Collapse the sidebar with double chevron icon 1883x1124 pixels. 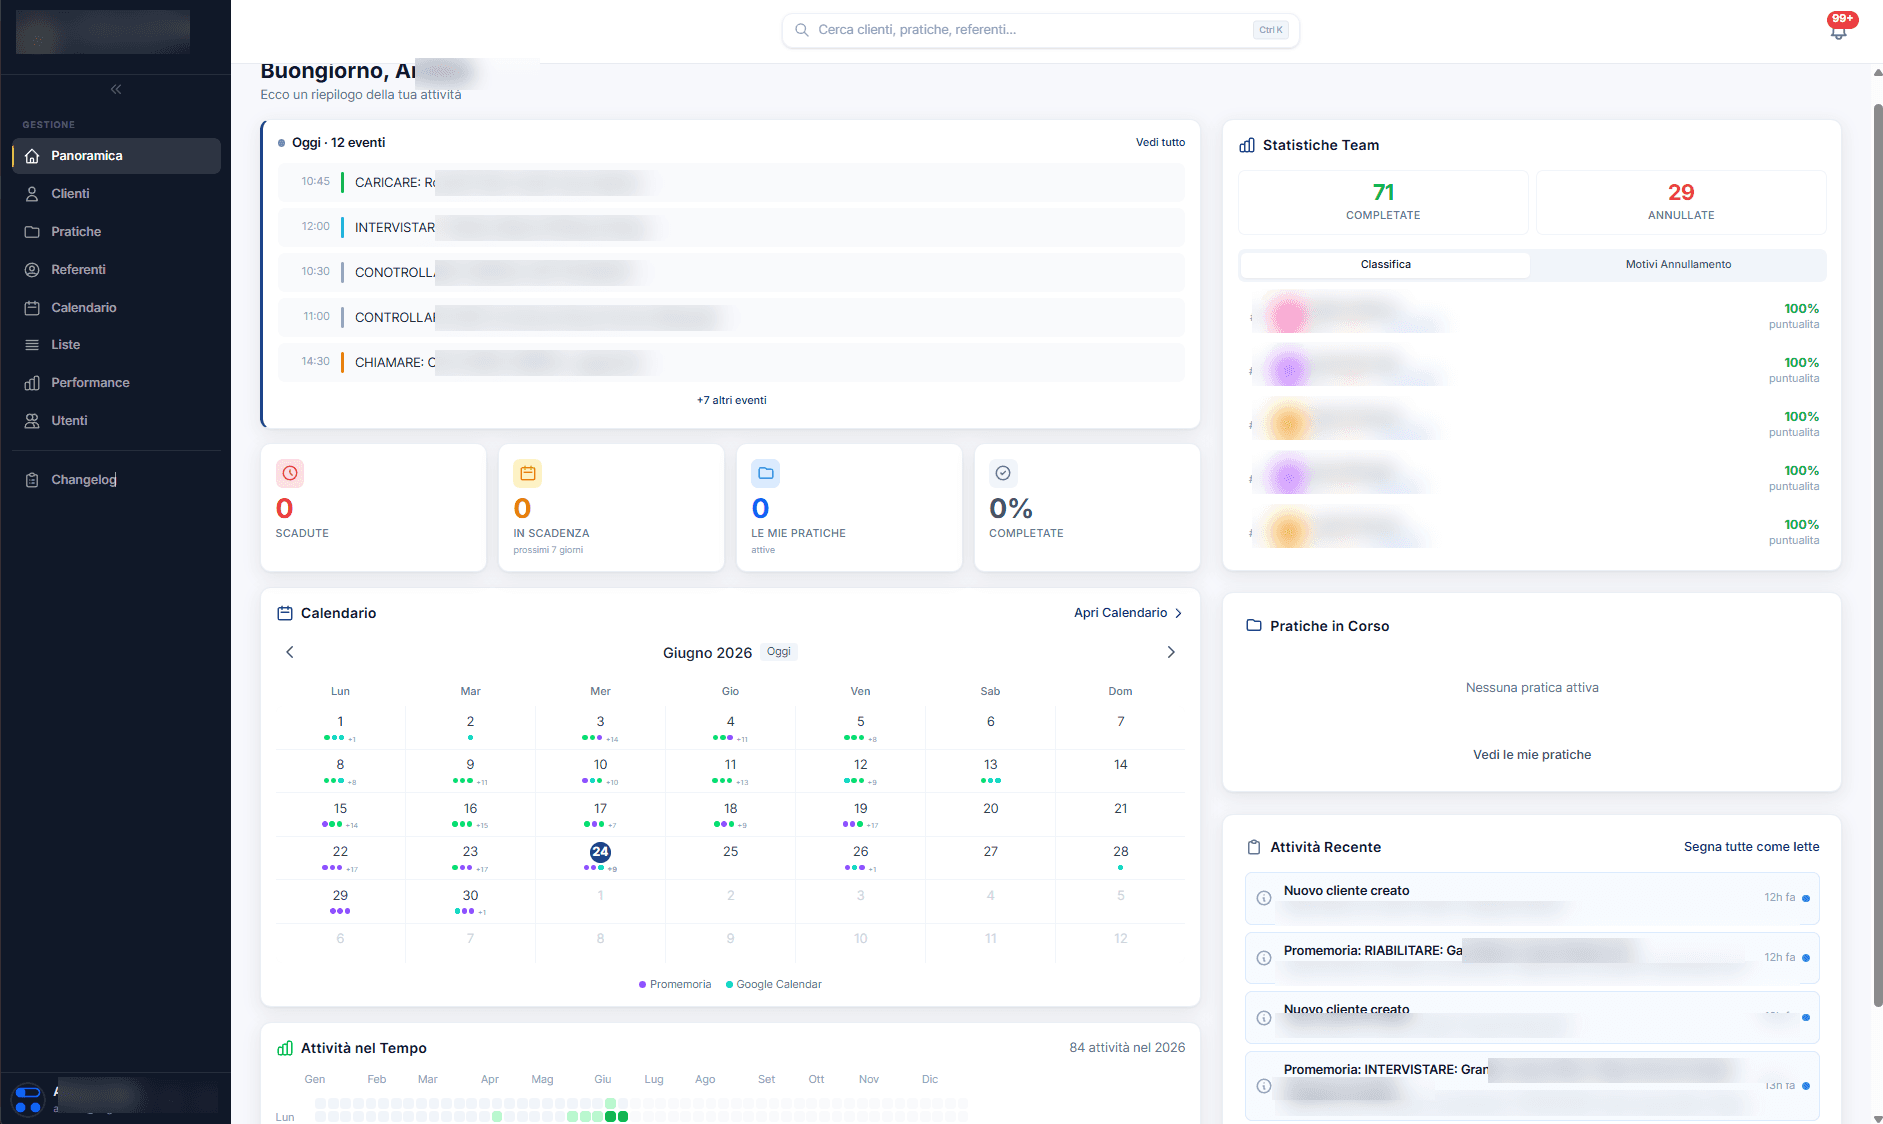point(116,89)
